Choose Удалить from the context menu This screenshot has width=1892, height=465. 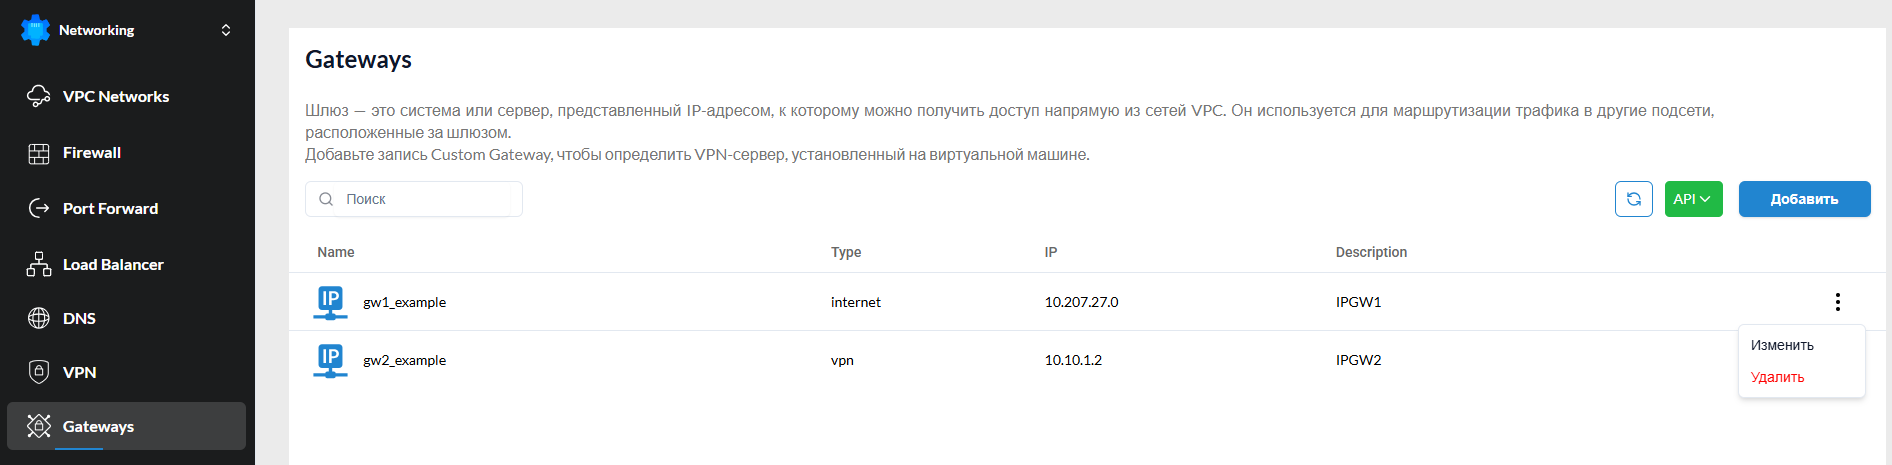click(1777, 377)
